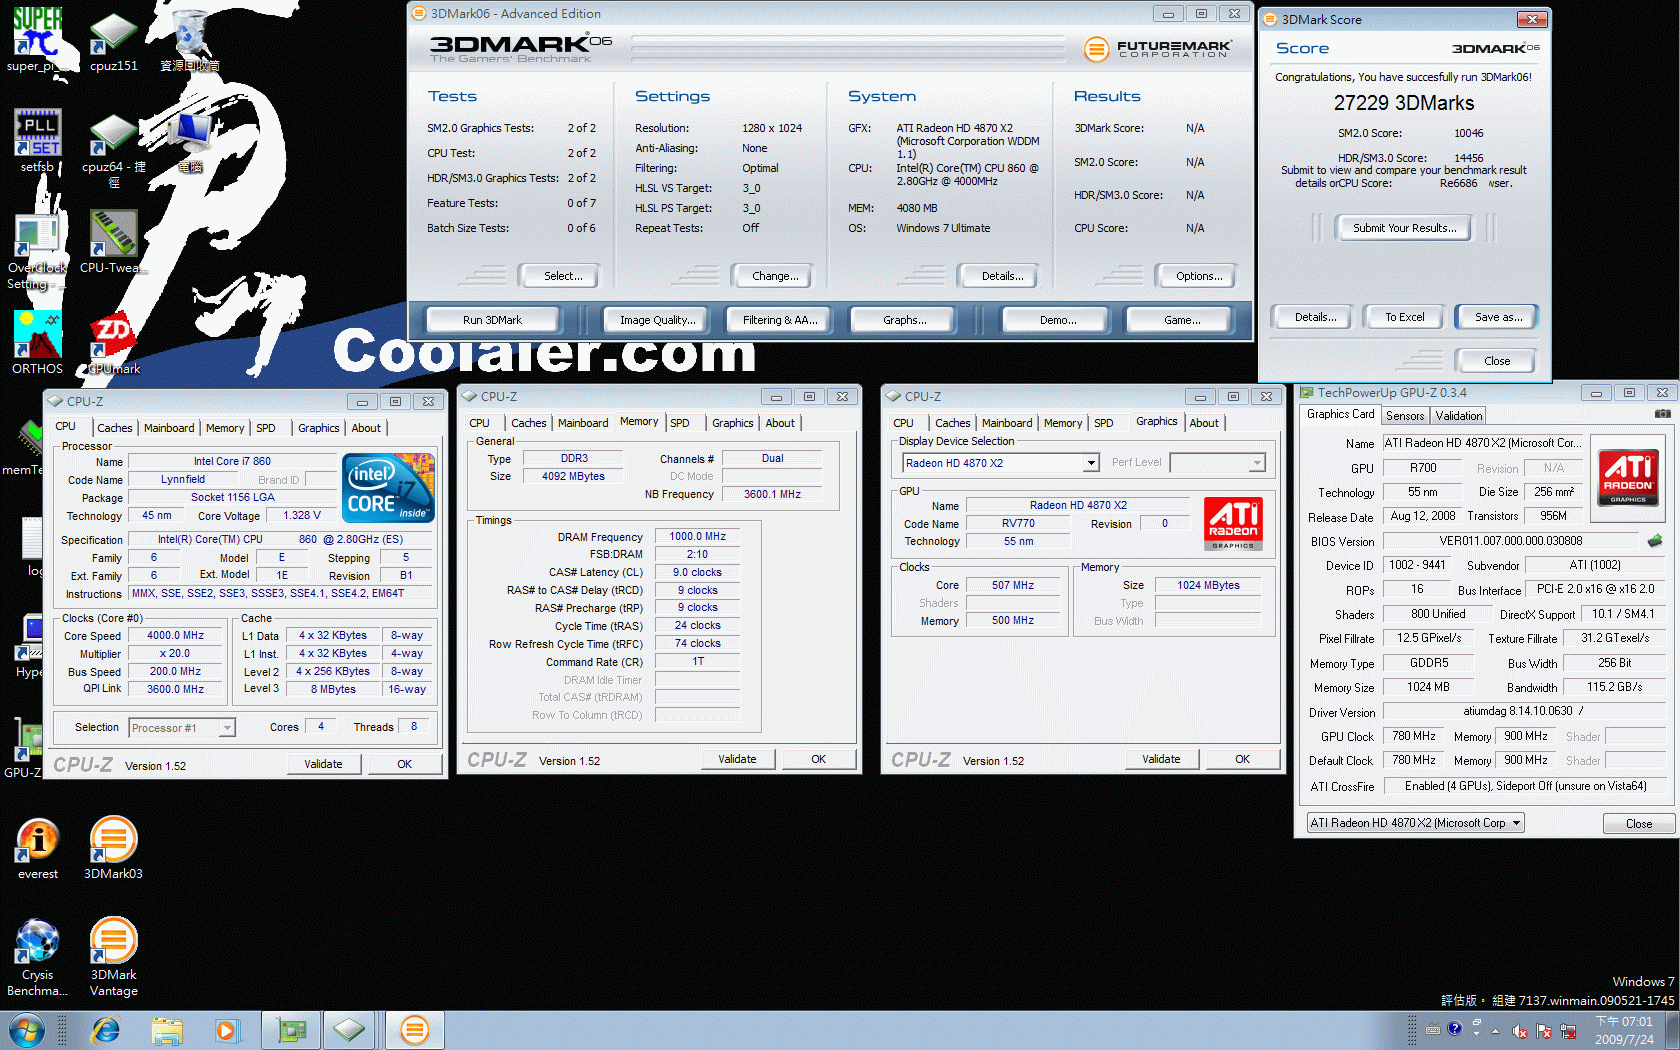Screen dimensions: 1680x1050
Task: Click Close button in GPU-Z
Action: tap(1638, 824)
